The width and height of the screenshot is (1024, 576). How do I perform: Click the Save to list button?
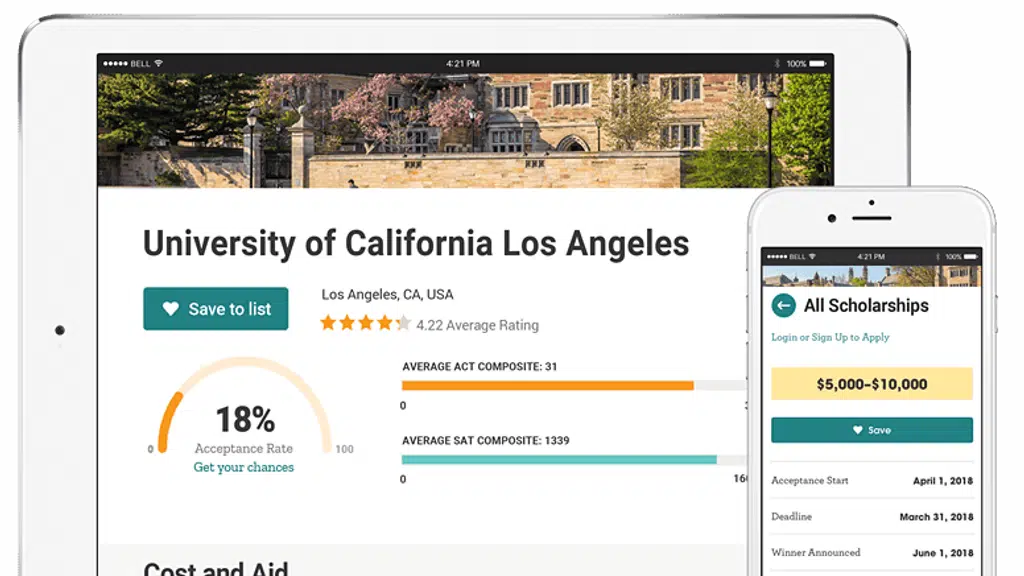(x=216, y=309)
